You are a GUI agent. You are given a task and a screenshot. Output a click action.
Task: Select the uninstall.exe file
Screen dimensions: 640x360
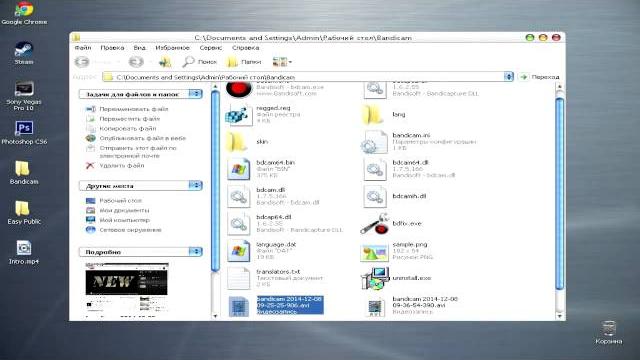396,278
